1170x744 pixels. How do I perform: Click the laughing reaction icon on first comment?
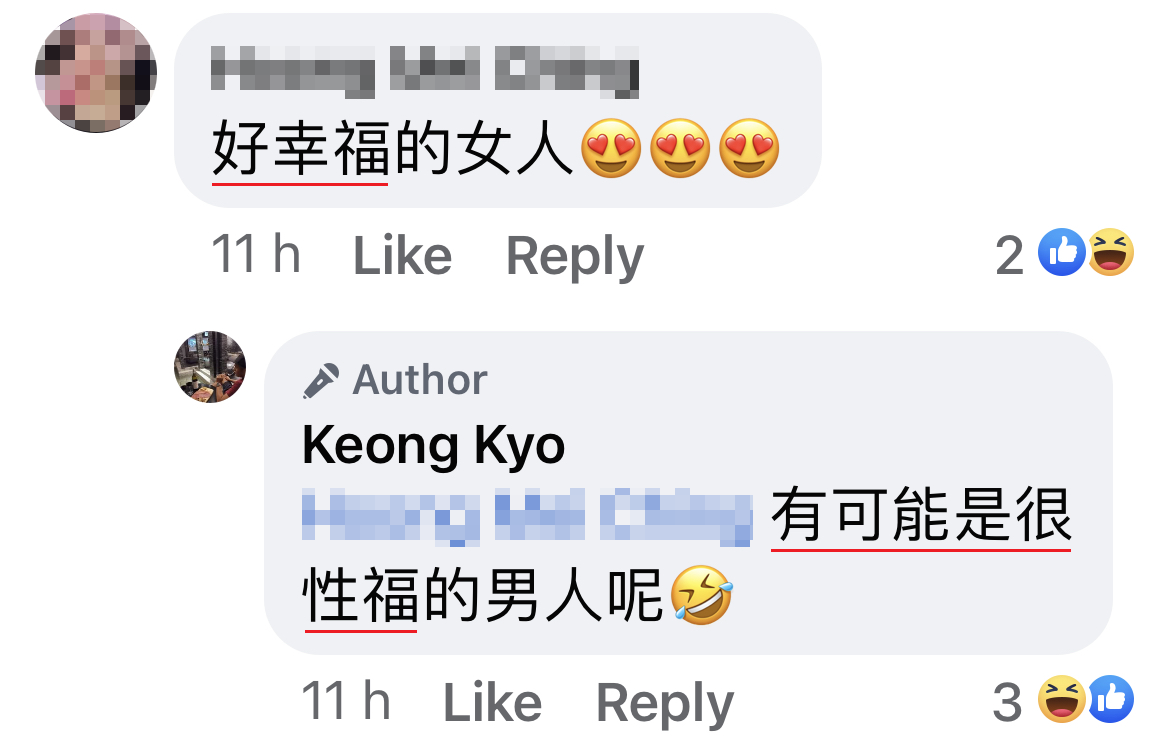pos(1111,252)
